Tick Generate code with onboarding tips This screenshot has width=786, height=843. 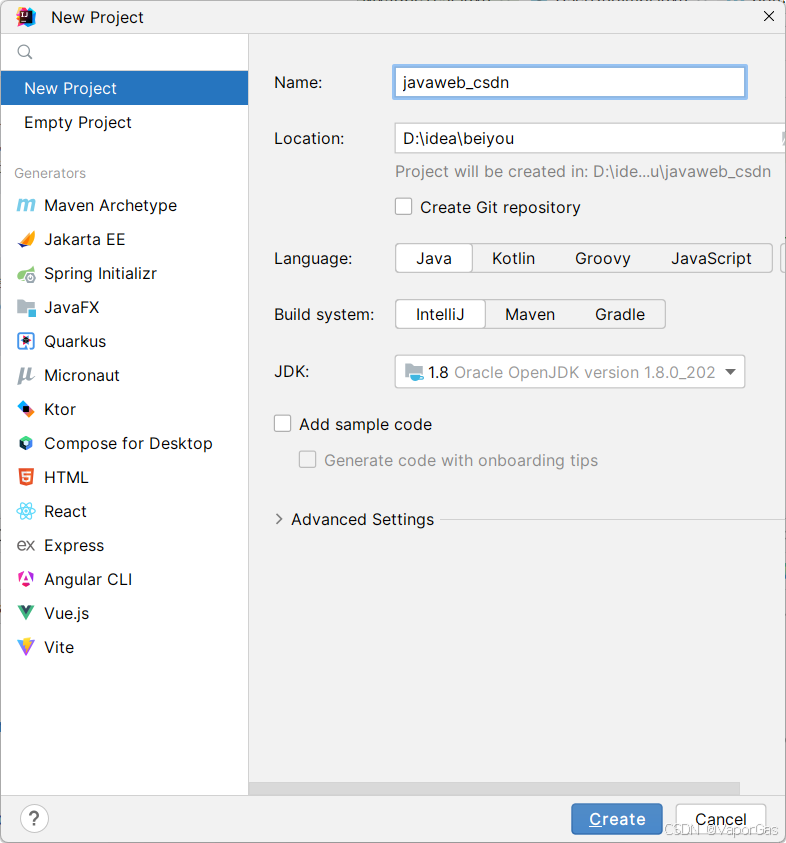tap(308, 460)
